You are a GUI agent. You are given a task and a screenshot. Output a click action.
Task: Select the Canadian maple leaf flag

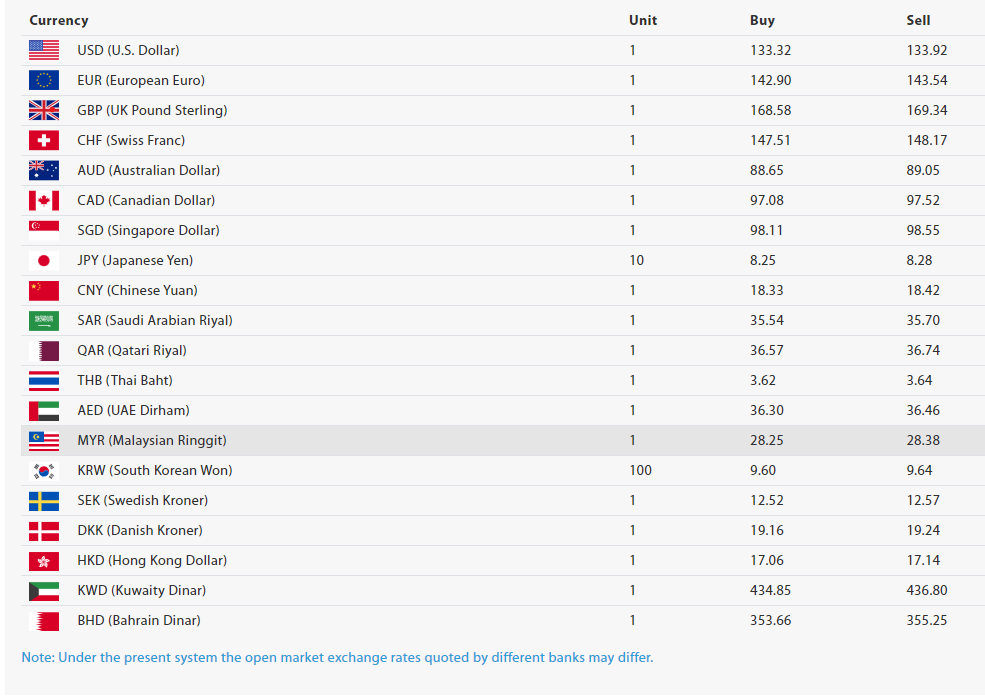[x=44, y=200]
